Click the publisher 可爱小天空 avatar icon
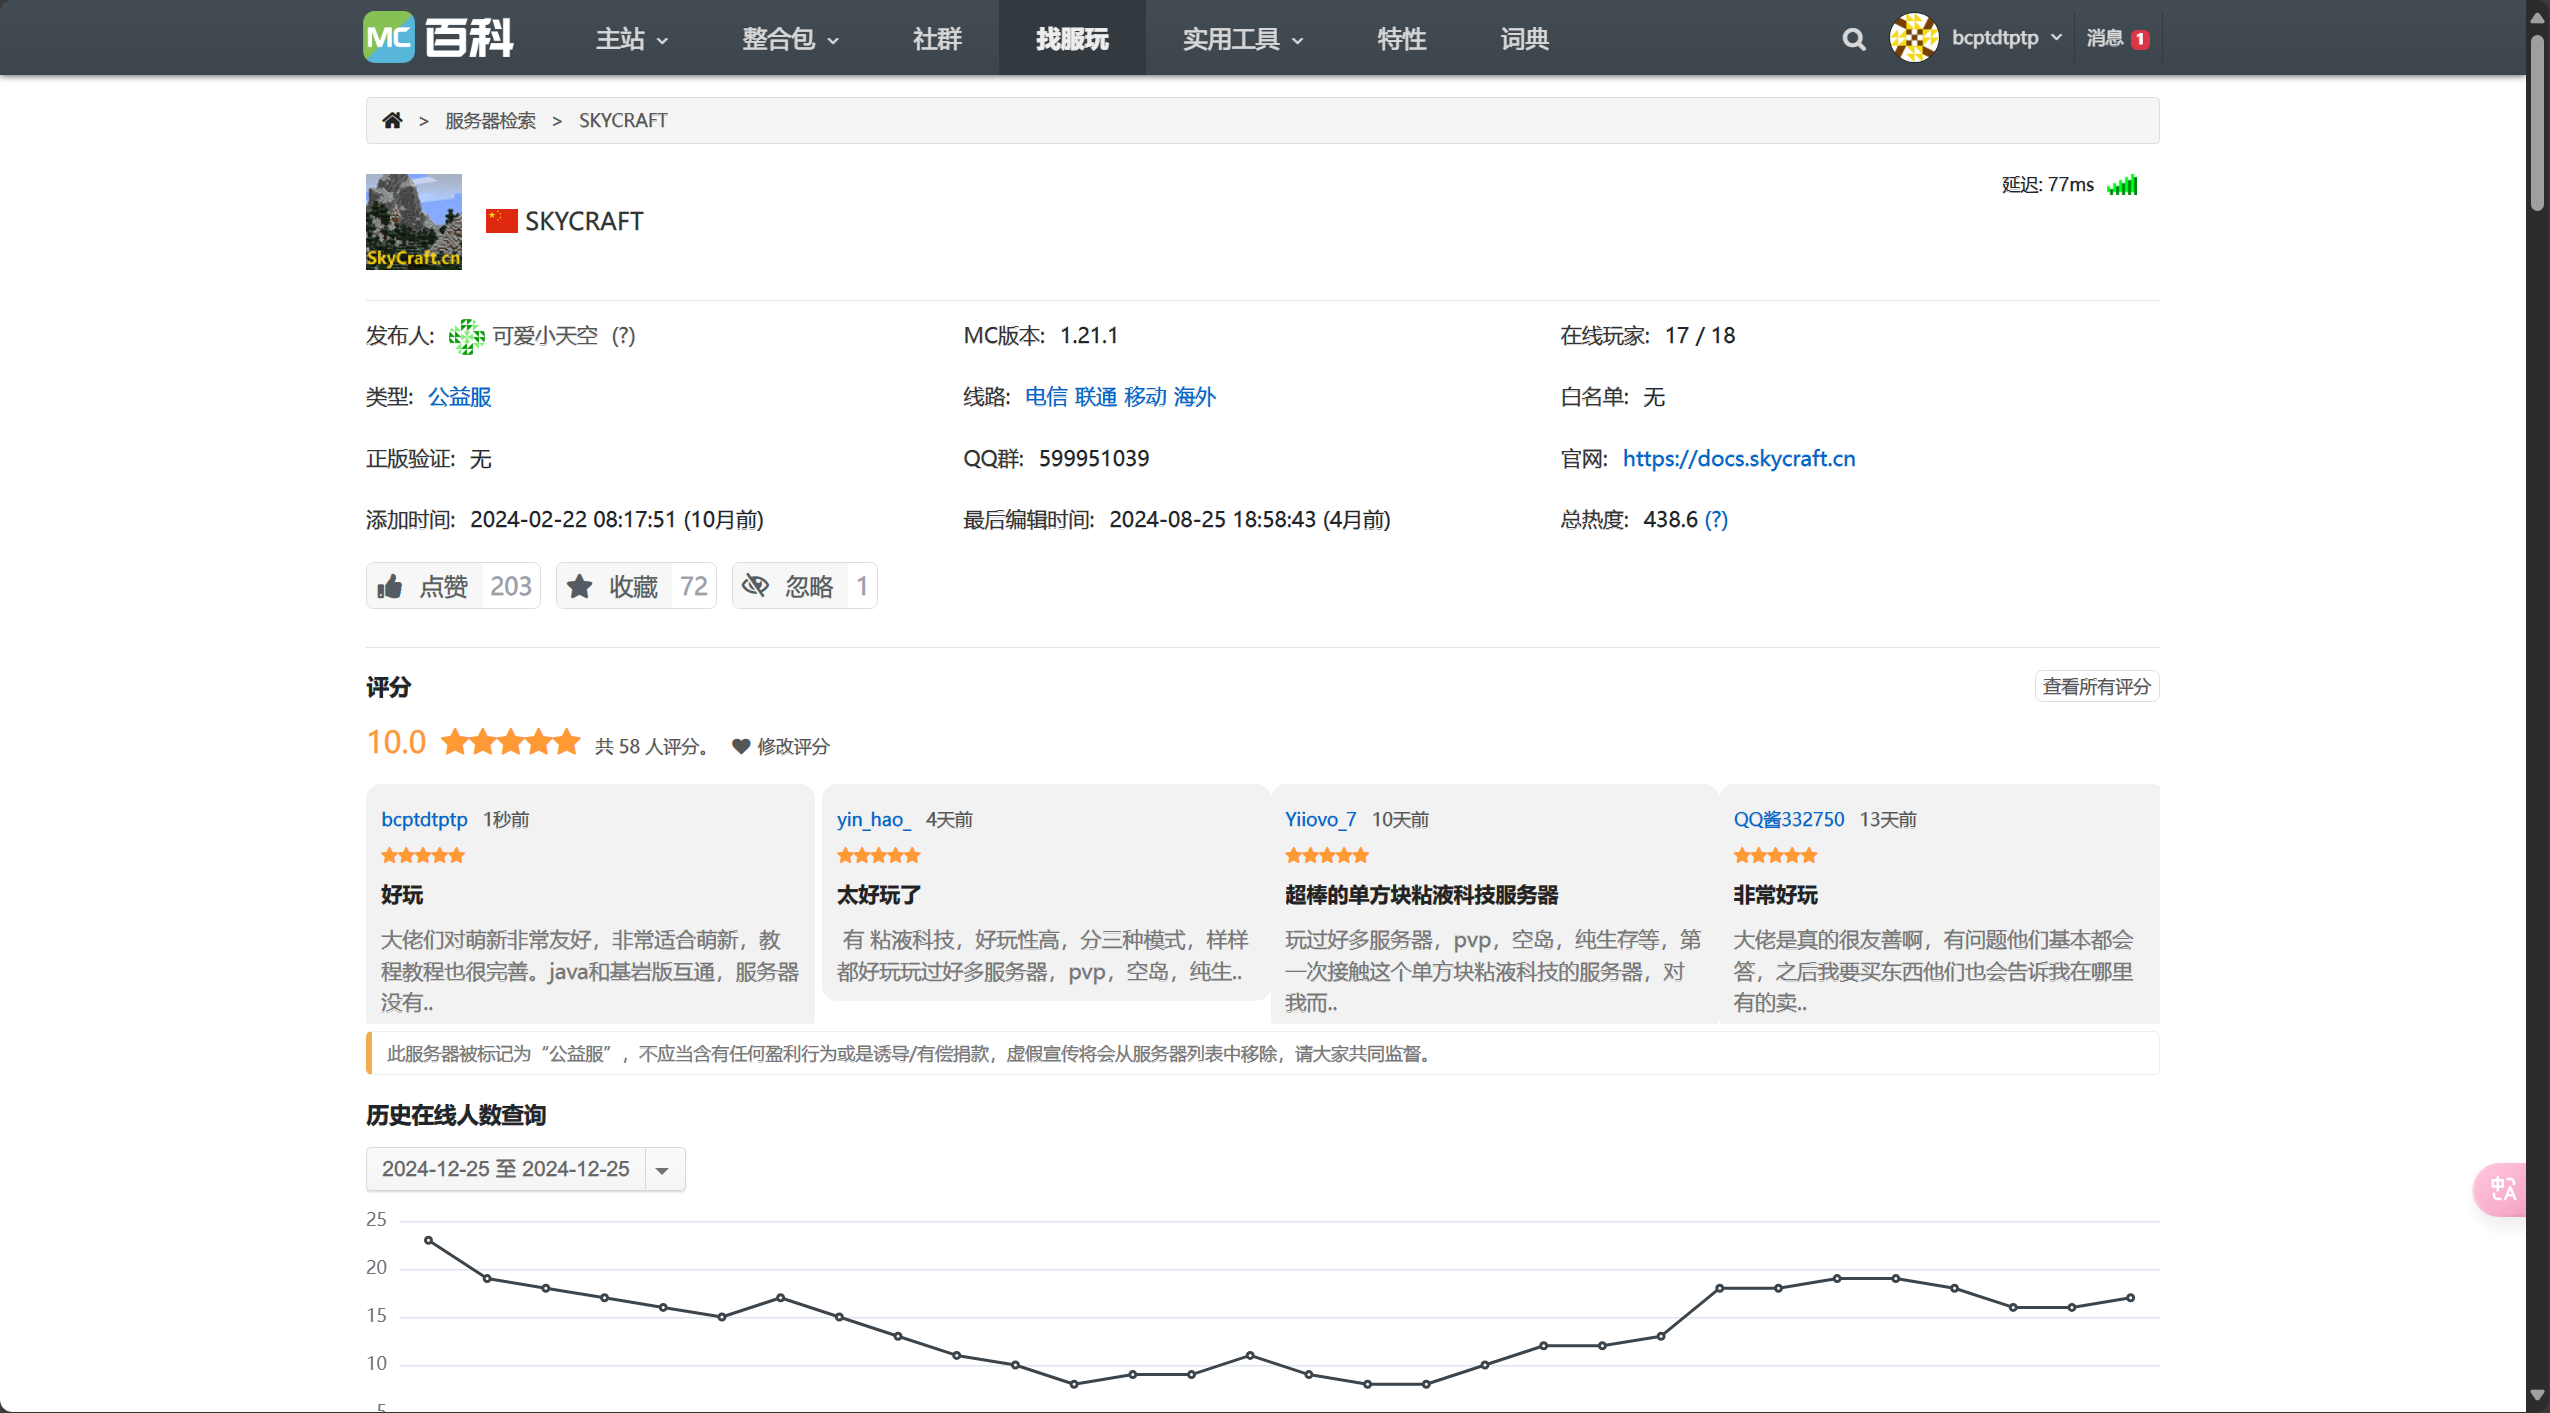The width and height of the screenshot is (2550, 1413). coord(466,336)
